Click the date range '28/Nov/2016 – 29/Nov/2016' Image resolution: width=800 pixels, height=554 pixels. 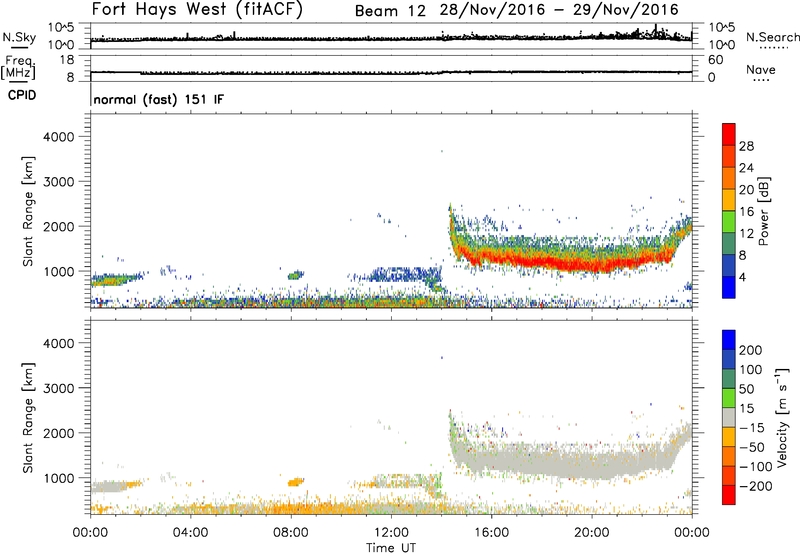click(x=559, y=10)
